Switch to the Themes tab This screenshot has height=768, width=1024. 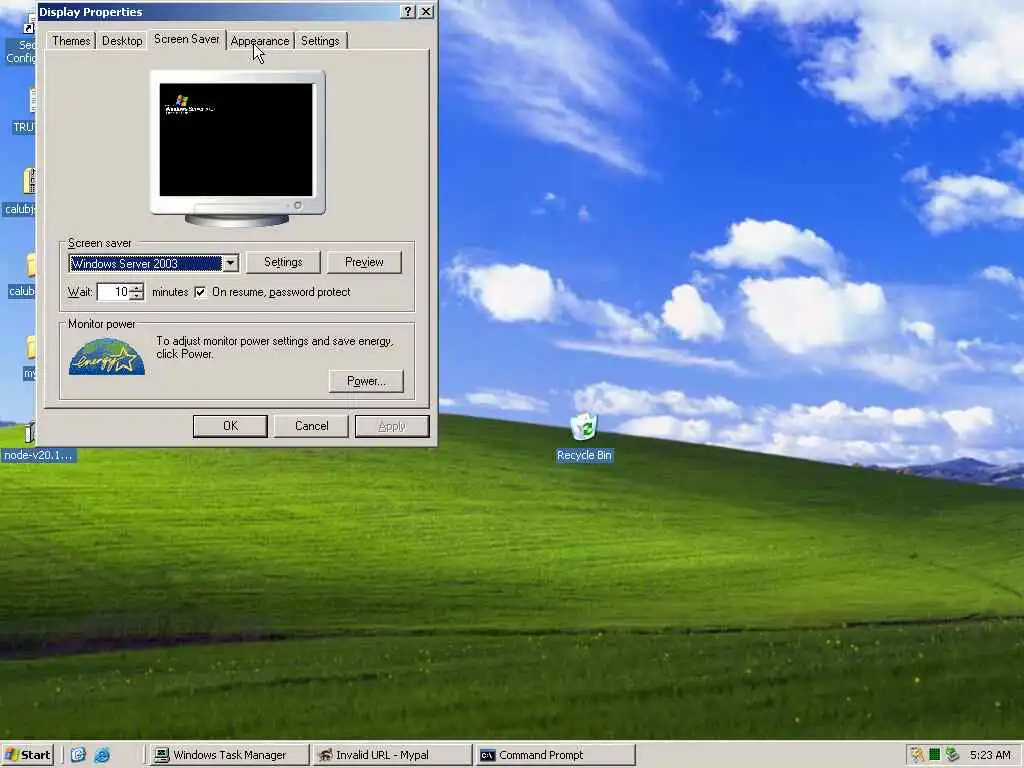pyautogui.click(x=71, y=40)
